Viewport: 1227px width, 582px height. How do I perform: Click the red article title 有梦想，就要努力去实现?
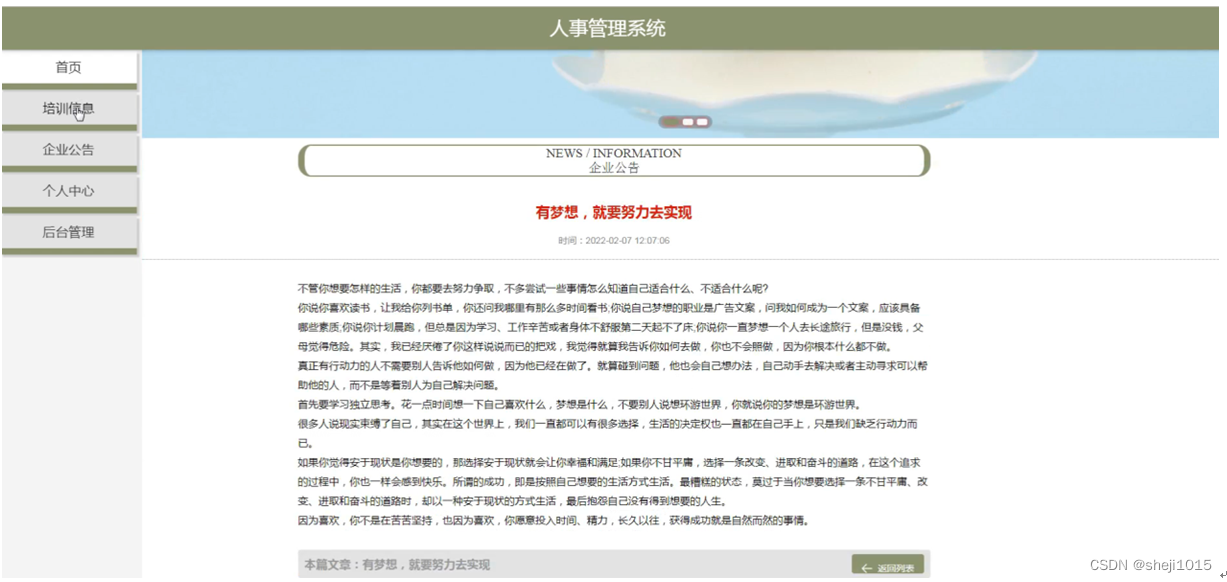[x=614, y=213]
